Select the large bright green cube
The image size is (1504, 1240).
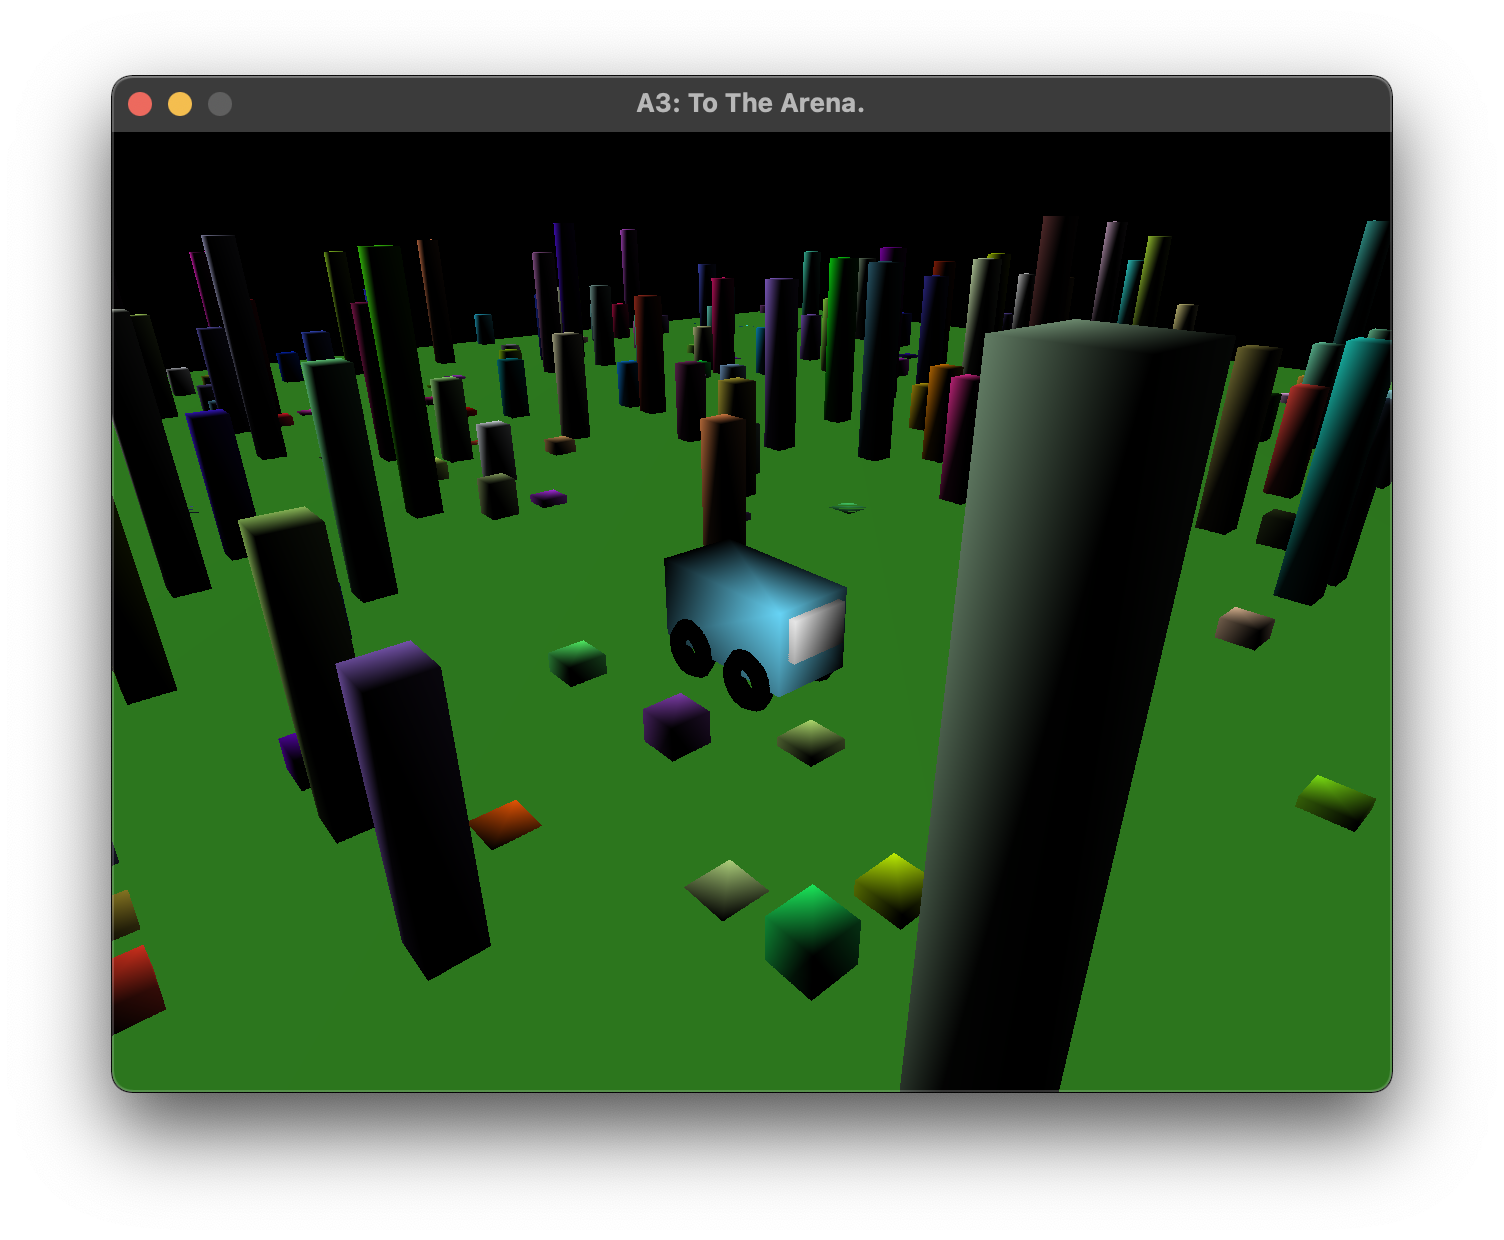tap(812, 941)
